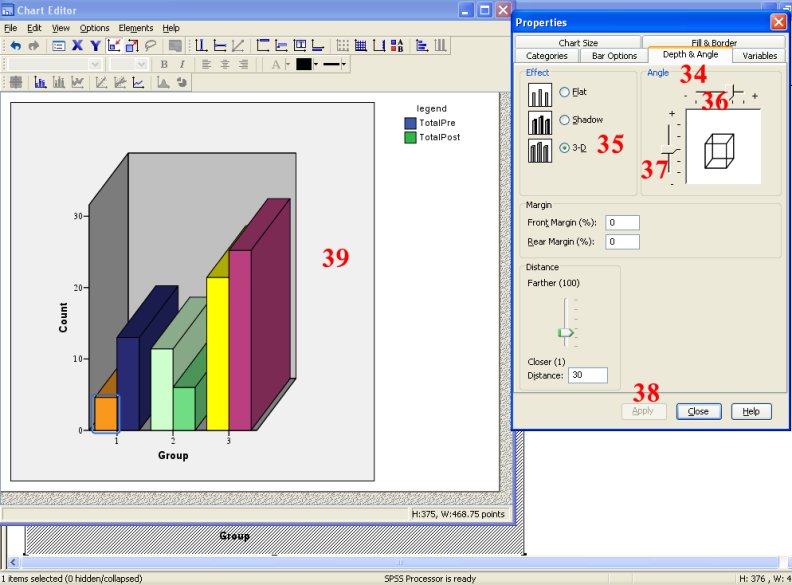
Task: Click the rescale chart icon
Action: click(x=132, y=46)
